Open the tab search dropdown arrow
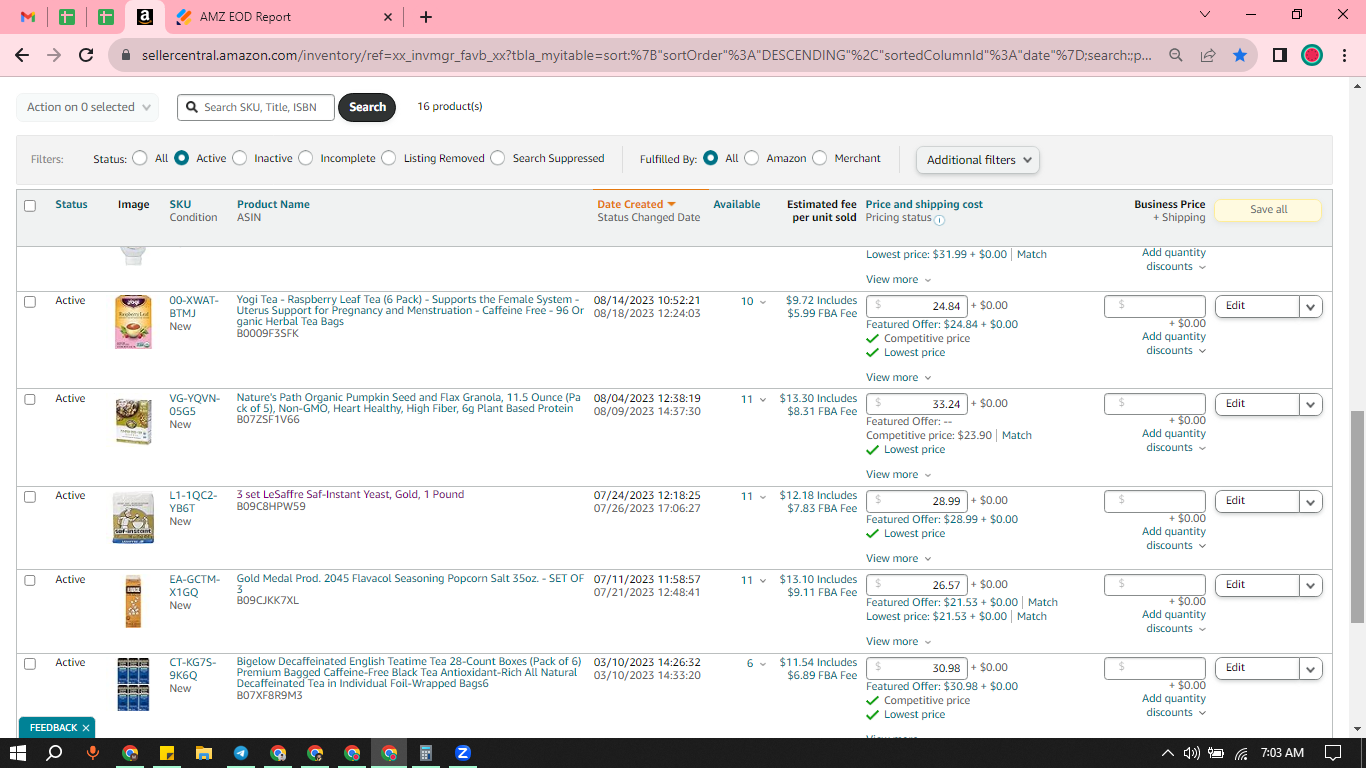 1204,15
